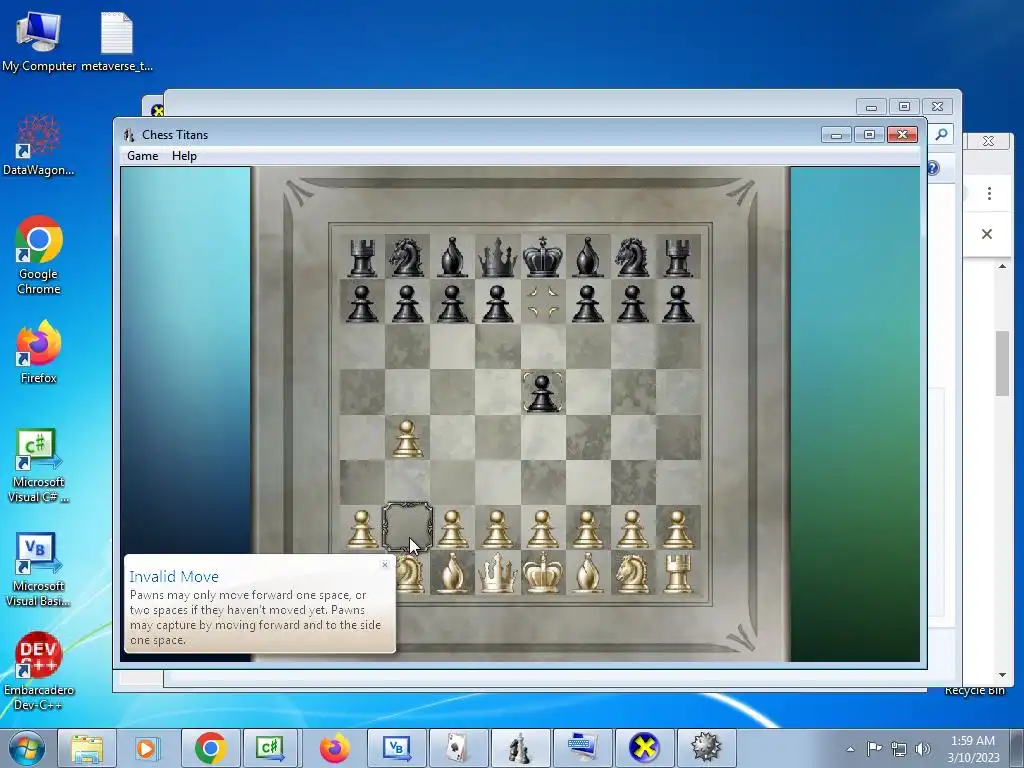Click the black bishop on f8

tap(587, 257)
